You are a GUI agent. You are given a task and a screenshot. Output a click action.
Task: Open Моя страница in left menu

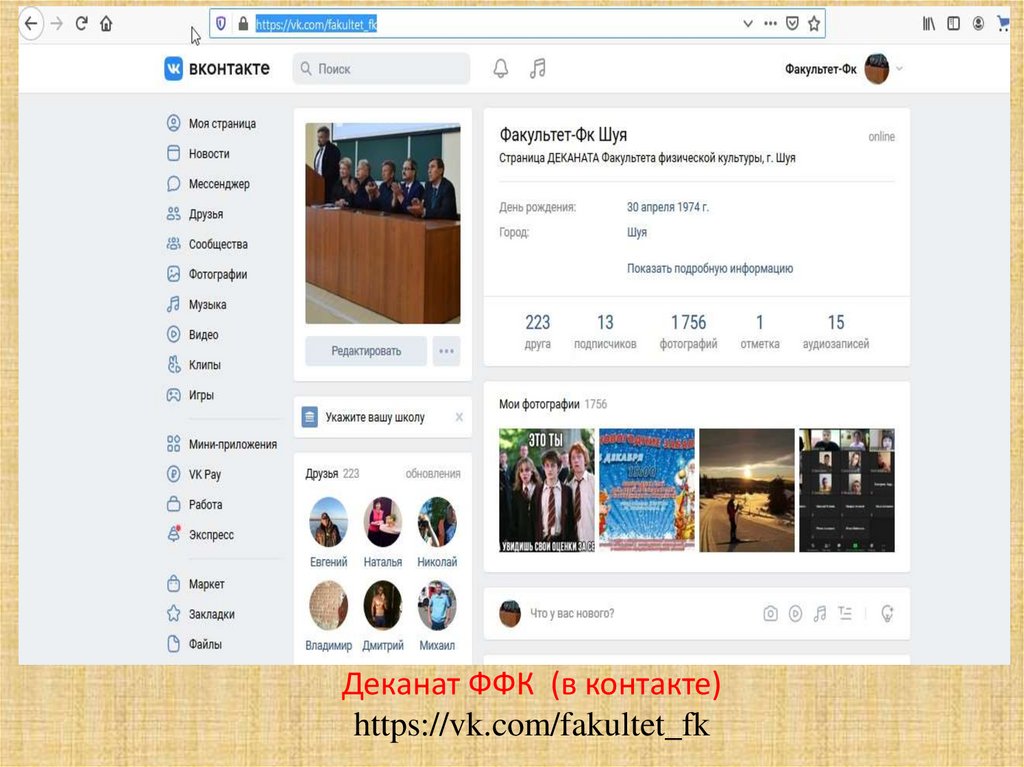222,123
